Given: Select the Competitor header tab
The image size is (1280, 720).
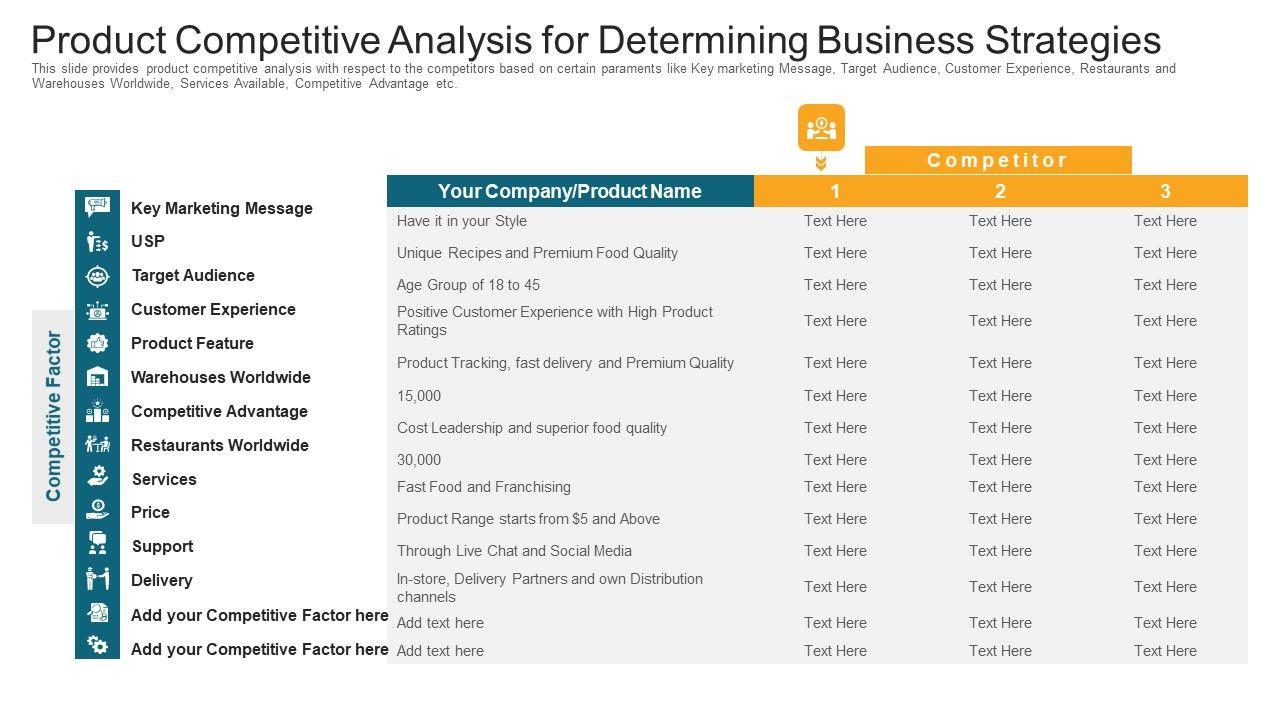Looking at the screenshot, I should click(x=997, y=160).
